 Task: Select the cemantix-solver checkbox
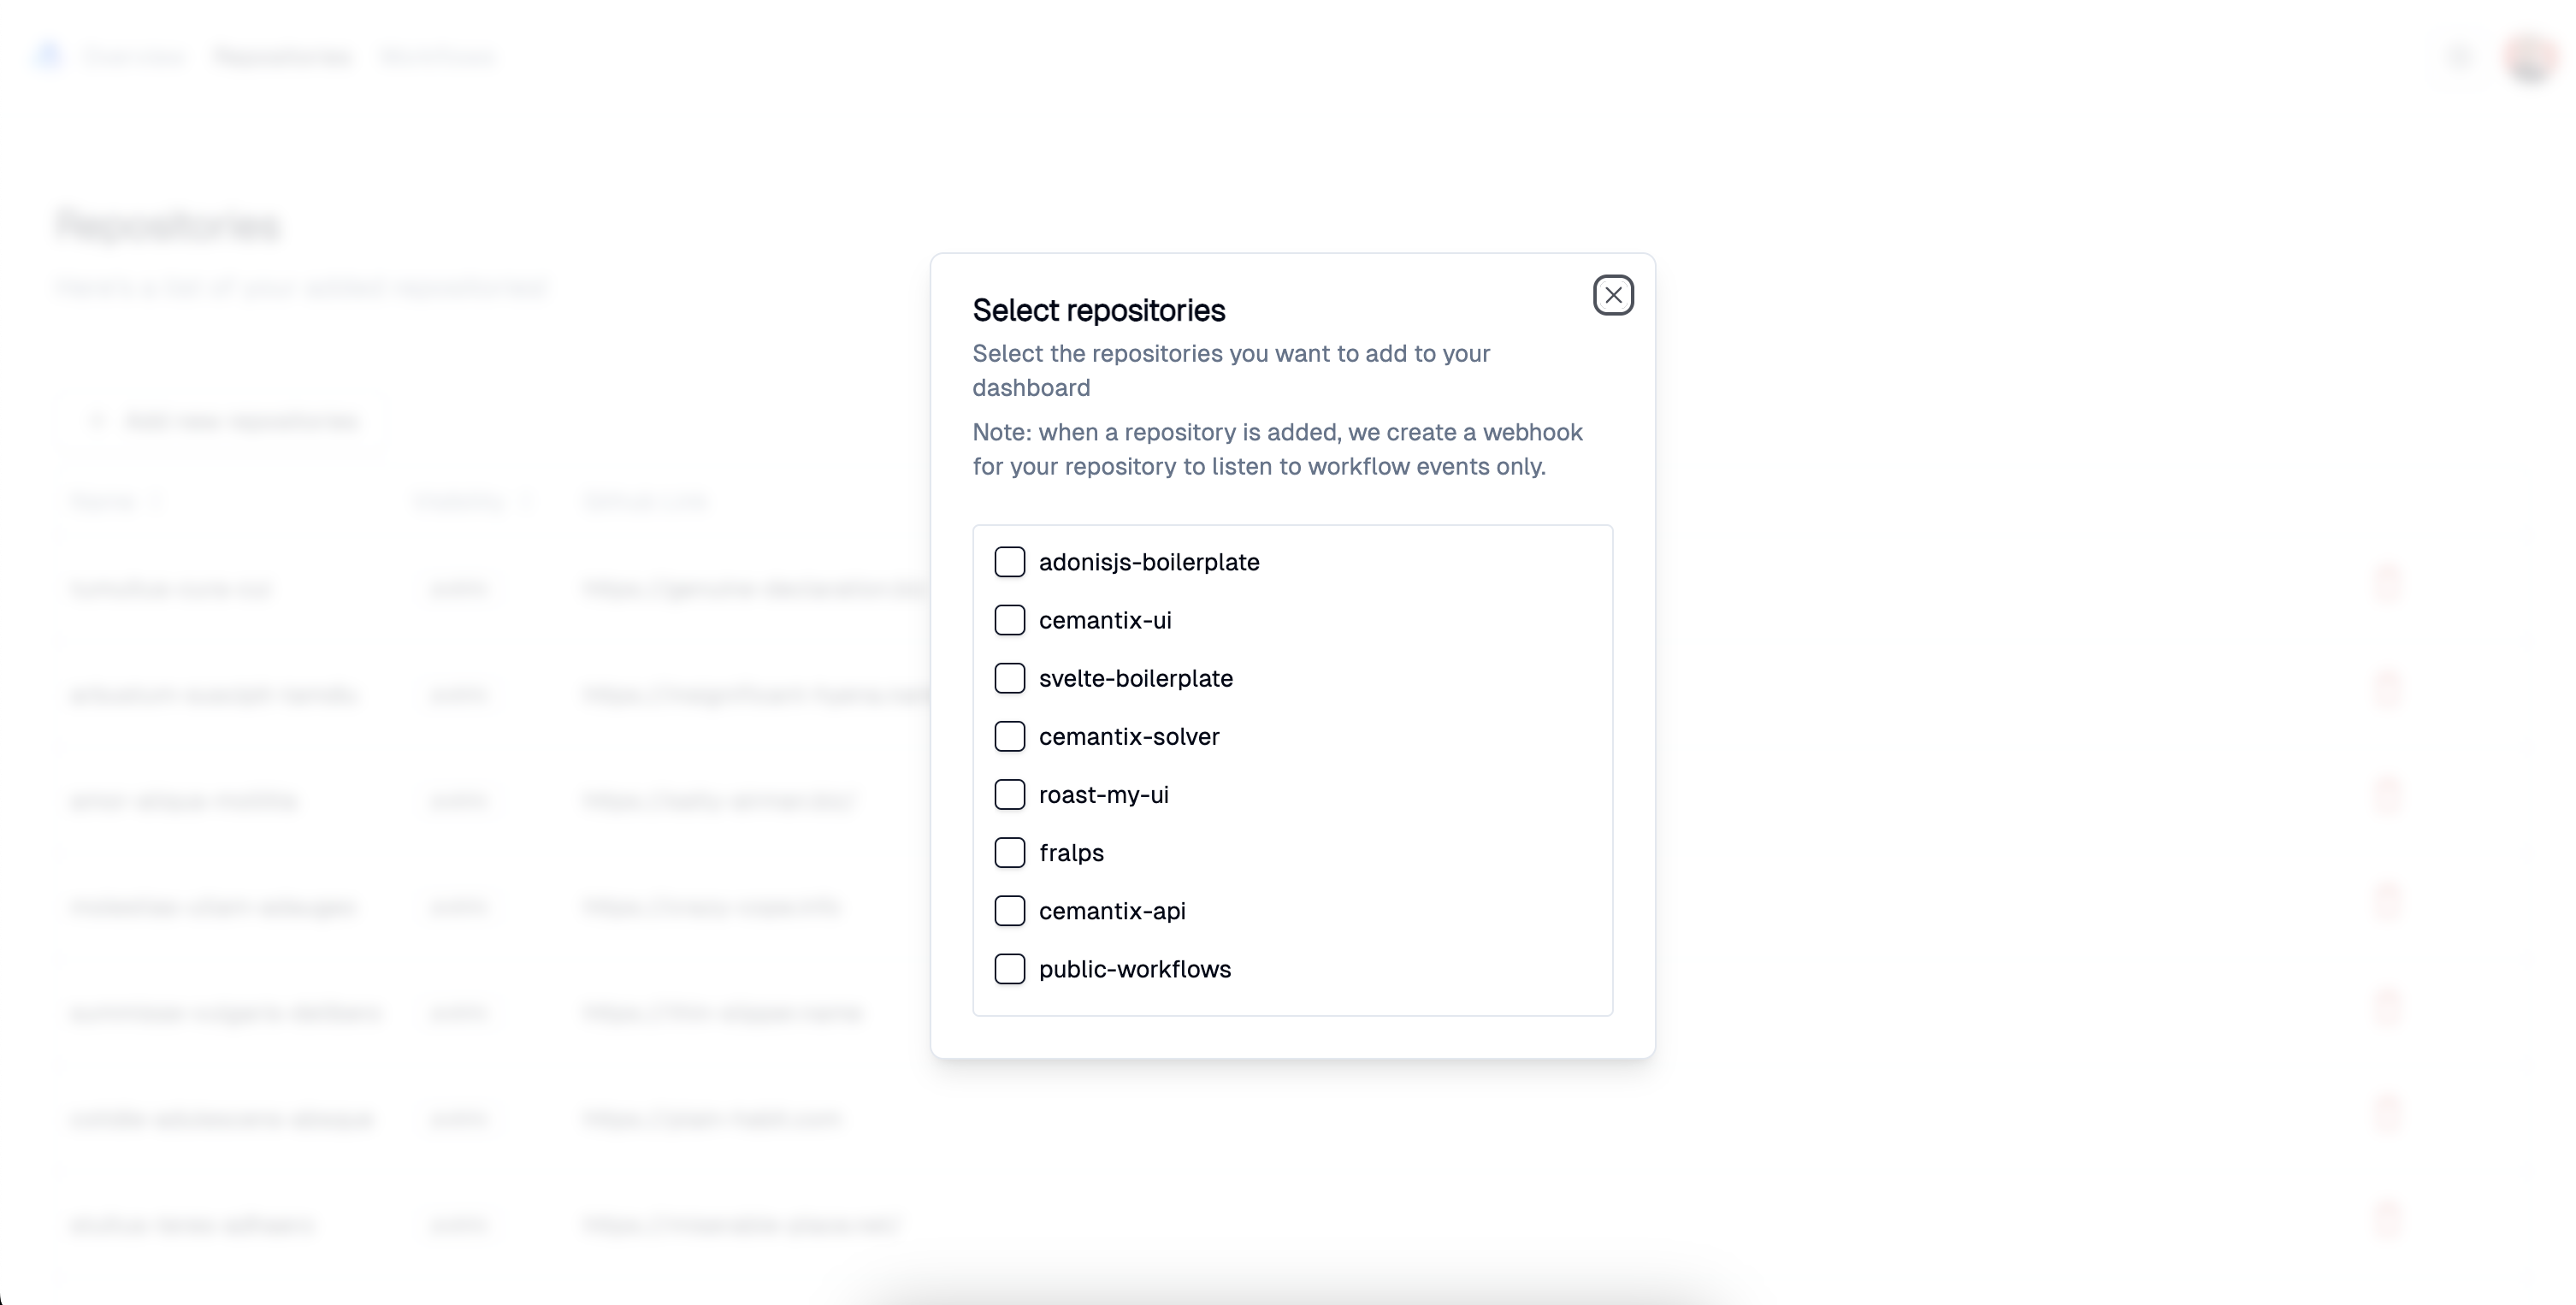[x=1010, y=736]
